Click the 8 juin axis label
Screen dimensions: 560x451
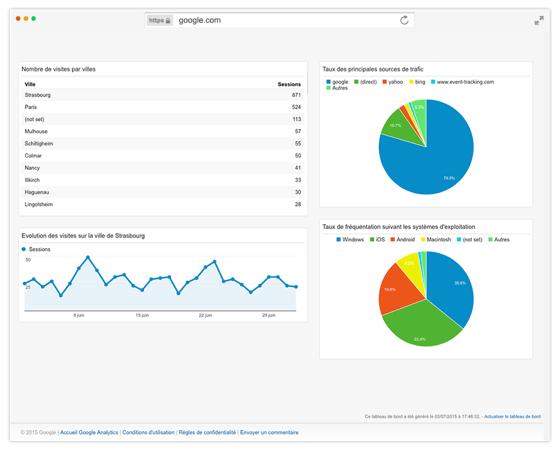coord(79,315)
